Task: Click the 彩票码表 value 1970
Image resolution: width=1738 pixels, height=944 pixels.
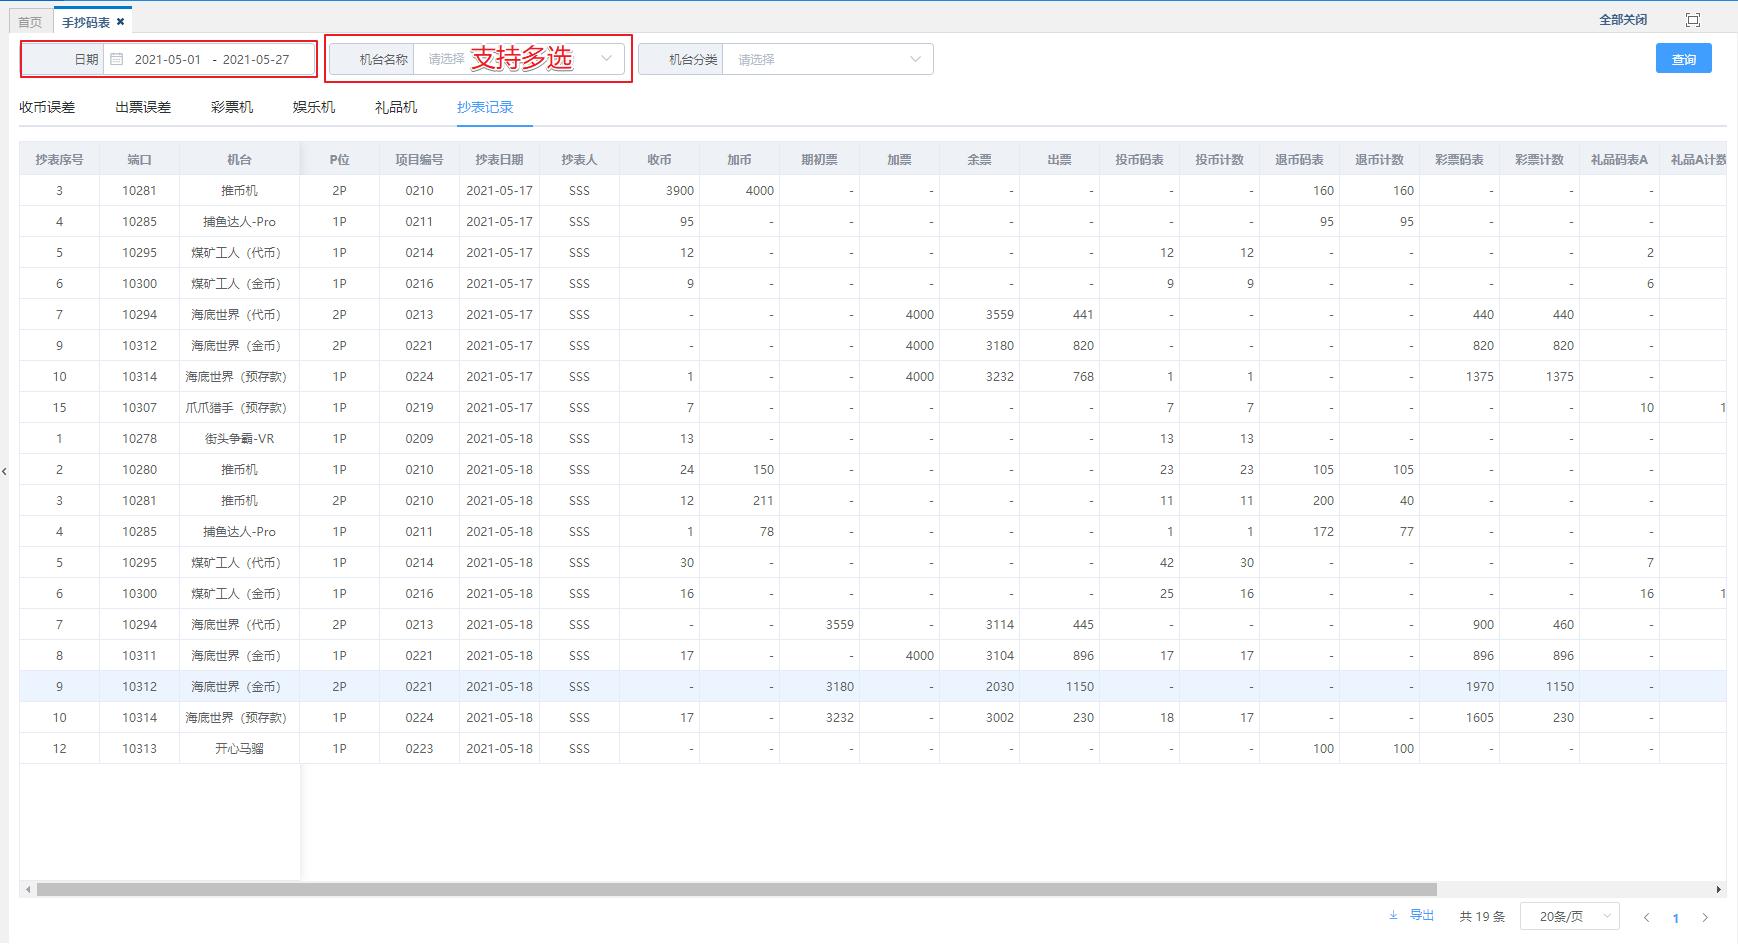Action: [x=1480, y=686]
